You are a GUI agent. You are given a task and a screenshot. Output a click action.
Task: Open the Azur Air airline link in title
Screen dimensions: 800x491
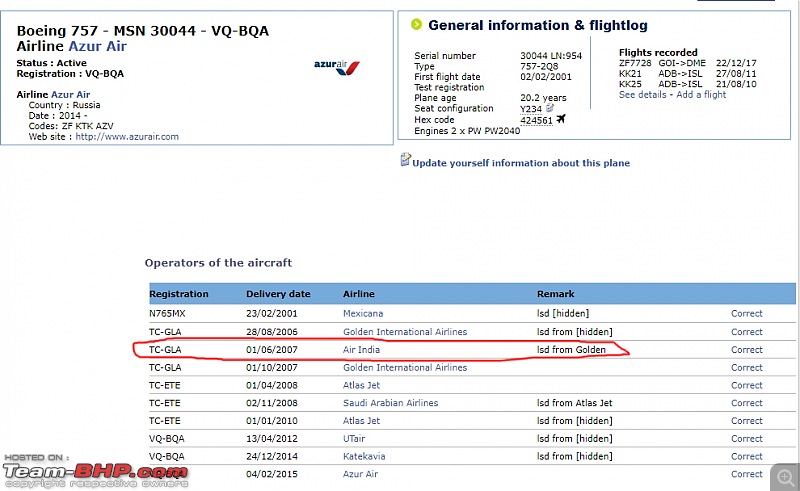97,46
